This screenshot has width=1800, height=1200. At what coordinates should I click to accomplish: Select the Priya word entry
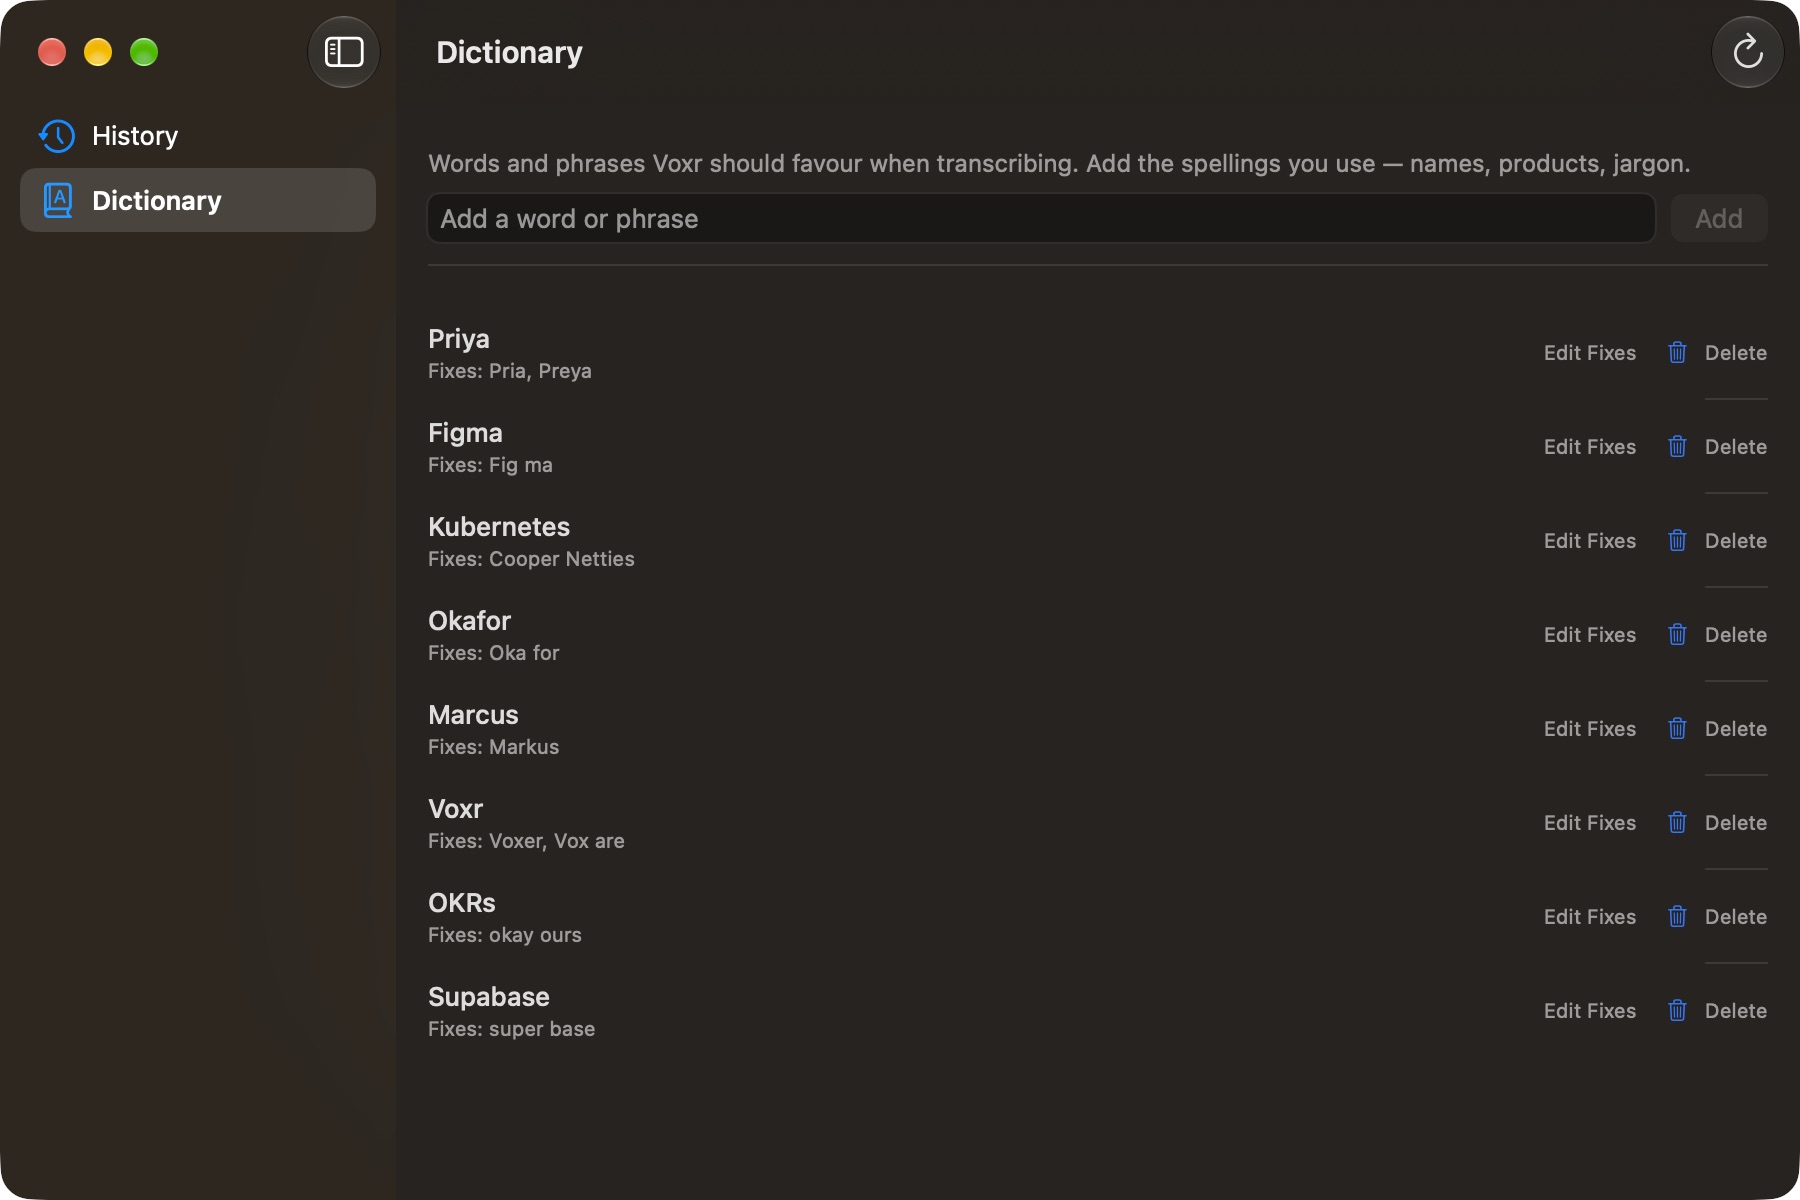[x=459, y=339]
